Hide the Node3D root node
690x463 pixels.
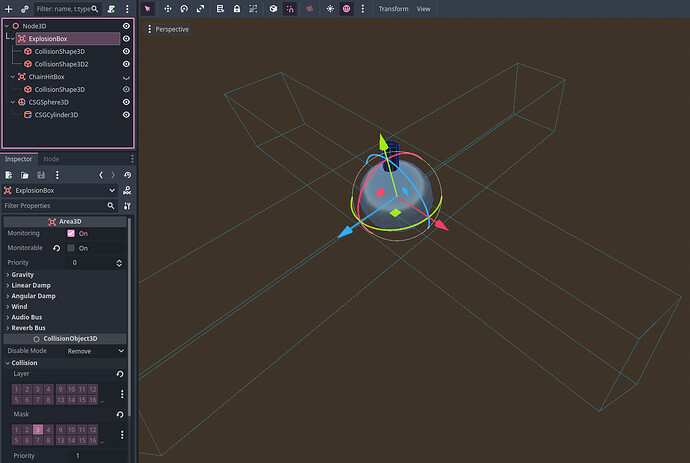pos(126,26)
